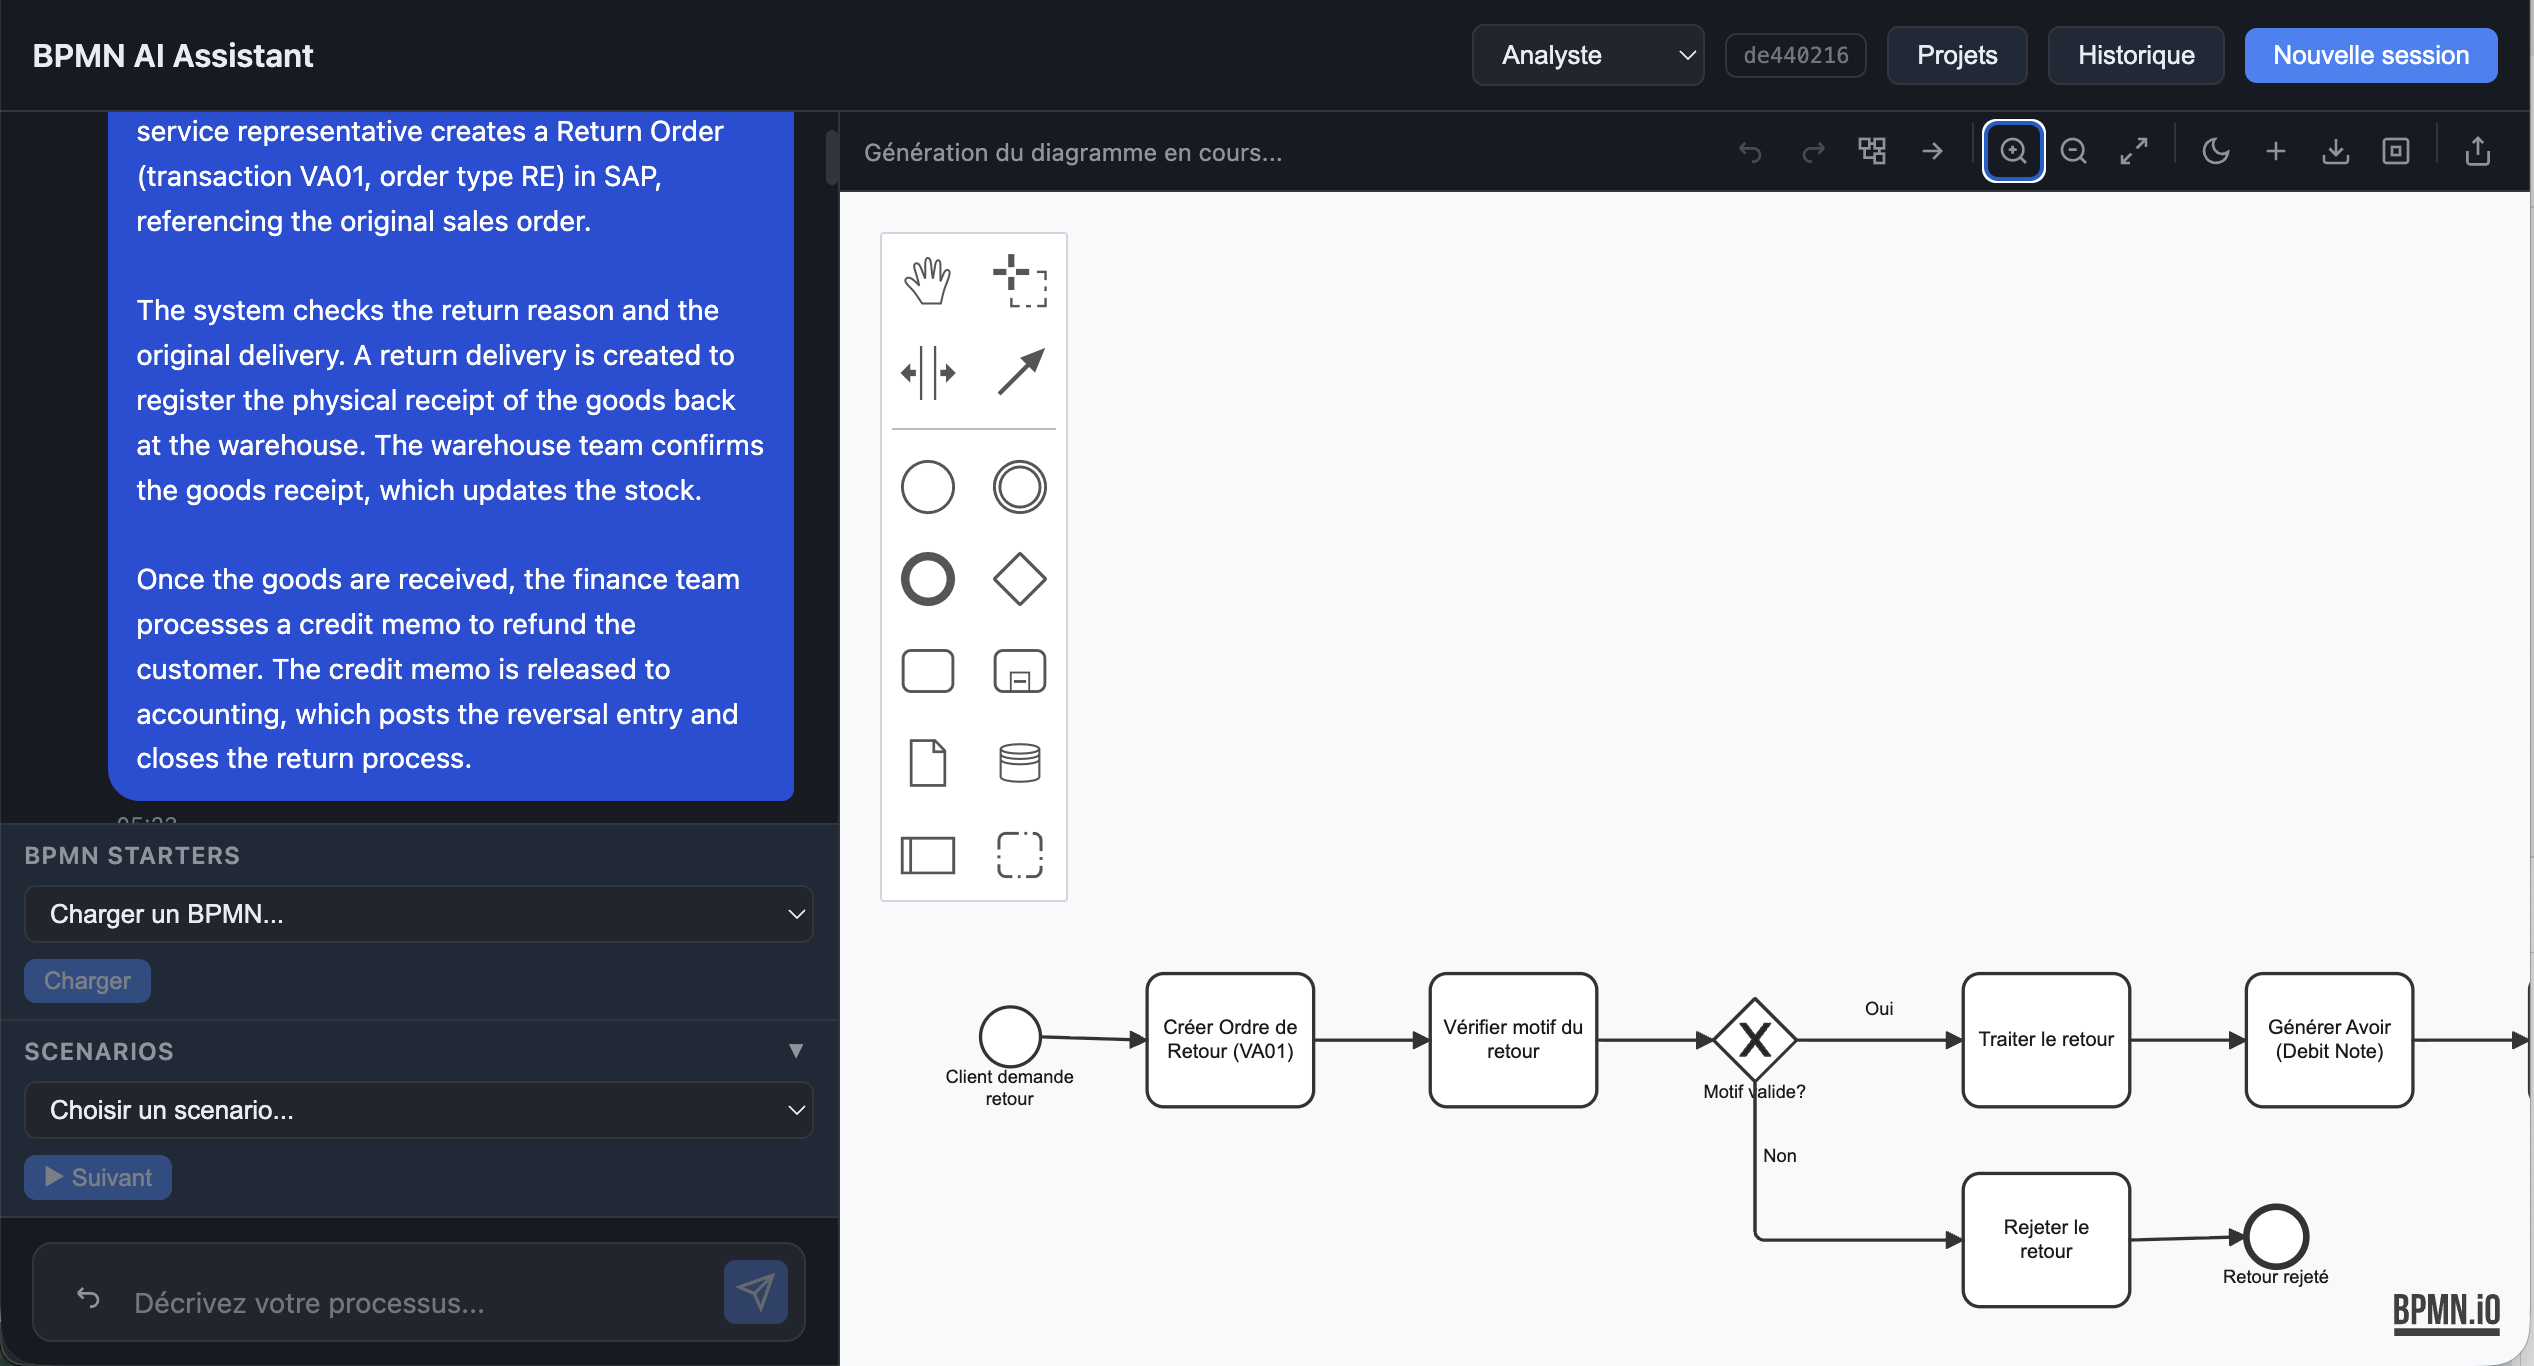Create a gateway using the diamond icon
Screen dimensions: 2534x1366
(x=1019, y=578)
